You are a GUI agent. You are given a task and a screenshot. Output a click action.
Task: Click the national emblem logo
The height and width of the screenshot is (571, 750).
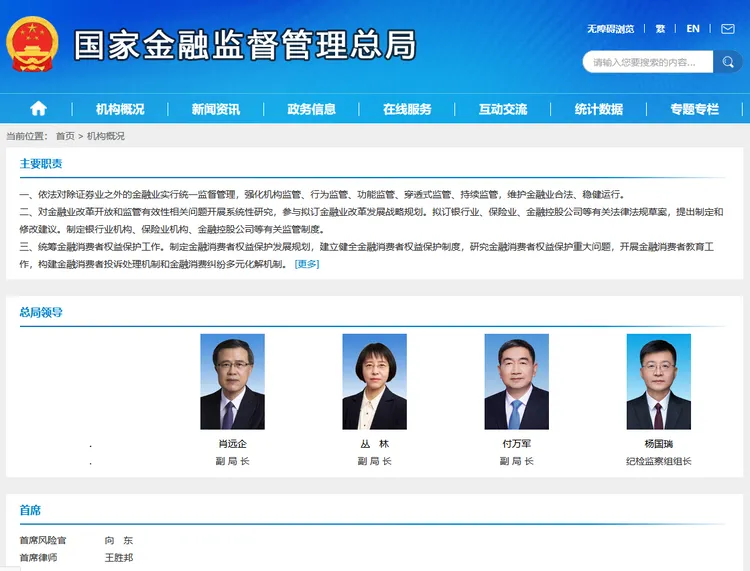tap(32, 44)
